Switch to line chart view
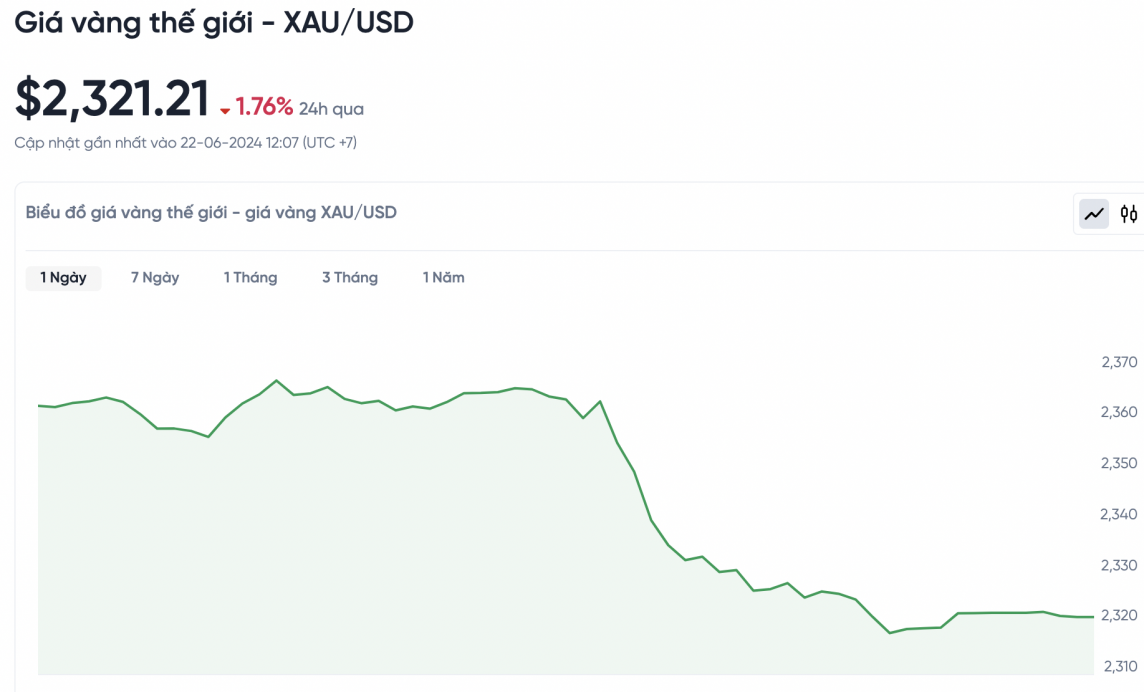This screenshot has height=692, width=1144. tap(1094, 213)
